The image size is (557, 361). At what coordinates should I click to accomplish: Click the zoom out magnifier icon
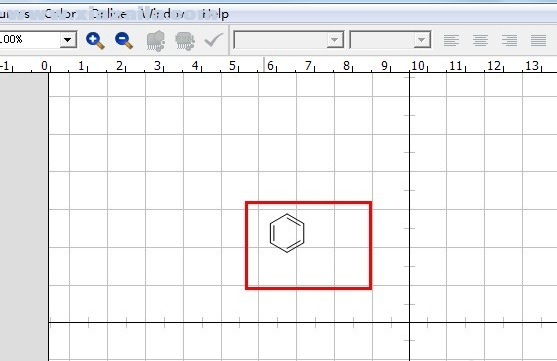tap(124, 41)
